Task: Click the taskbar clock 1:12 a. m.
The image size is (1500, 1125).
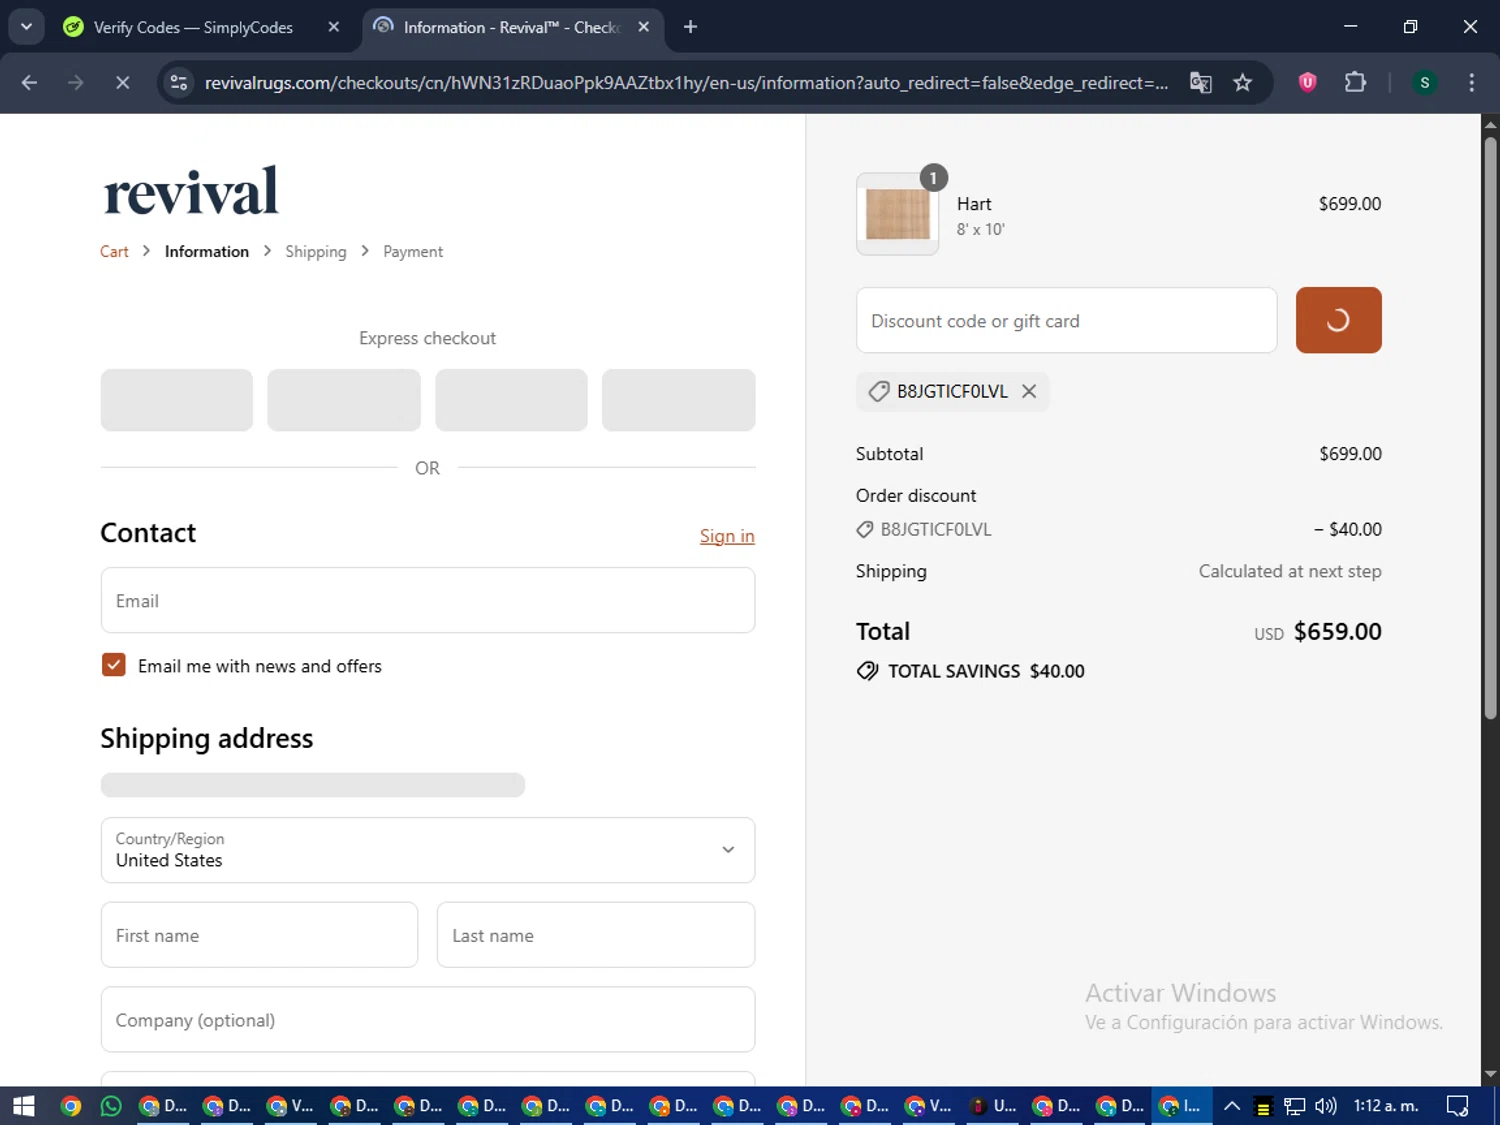Action: (x=1386, y=1106)
